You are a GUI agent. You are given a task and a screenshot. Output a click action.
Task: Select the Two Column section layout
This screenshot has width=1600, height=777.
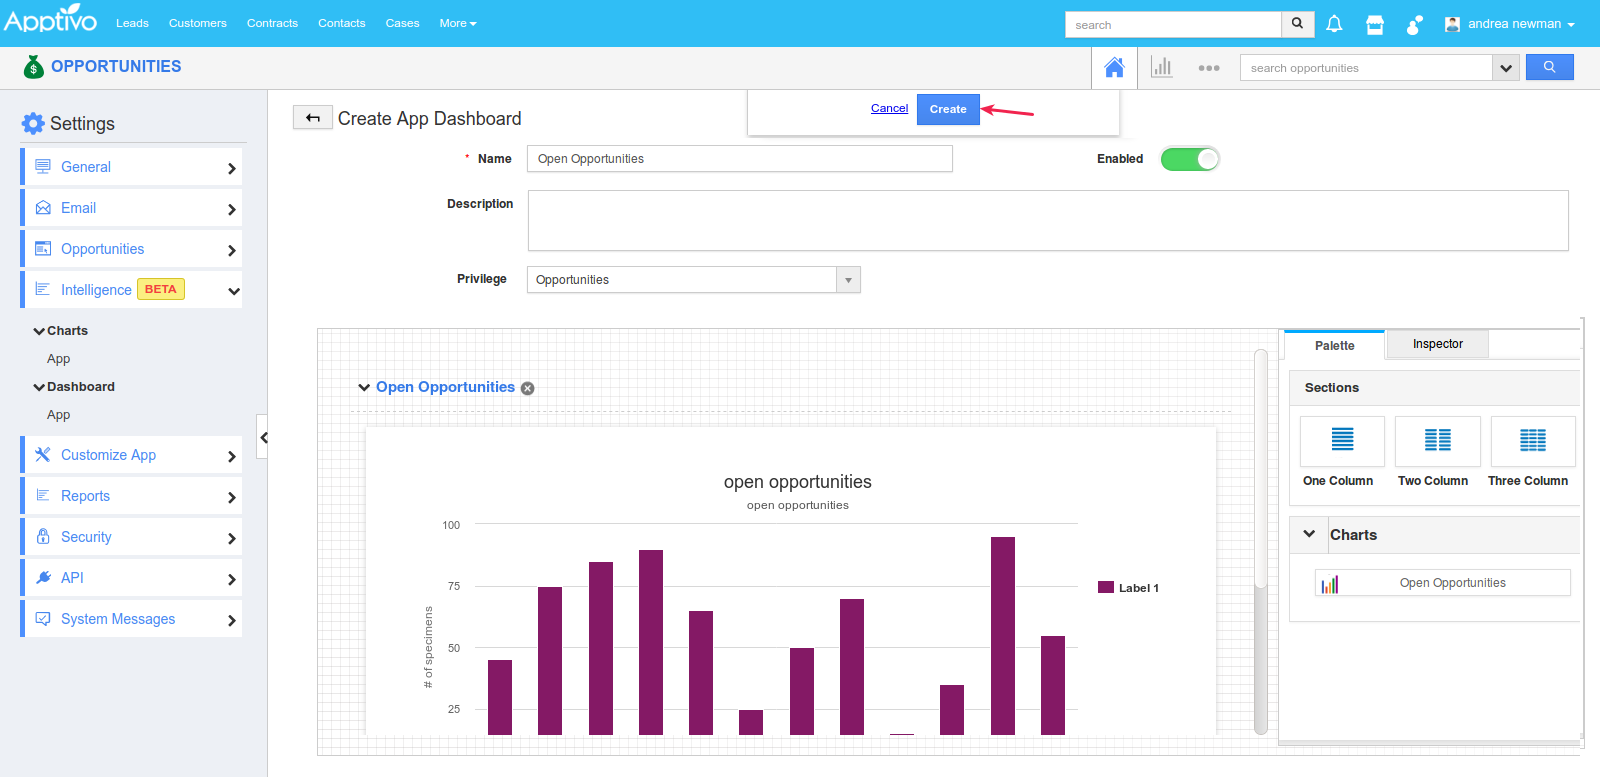(x=1437, y=441)
